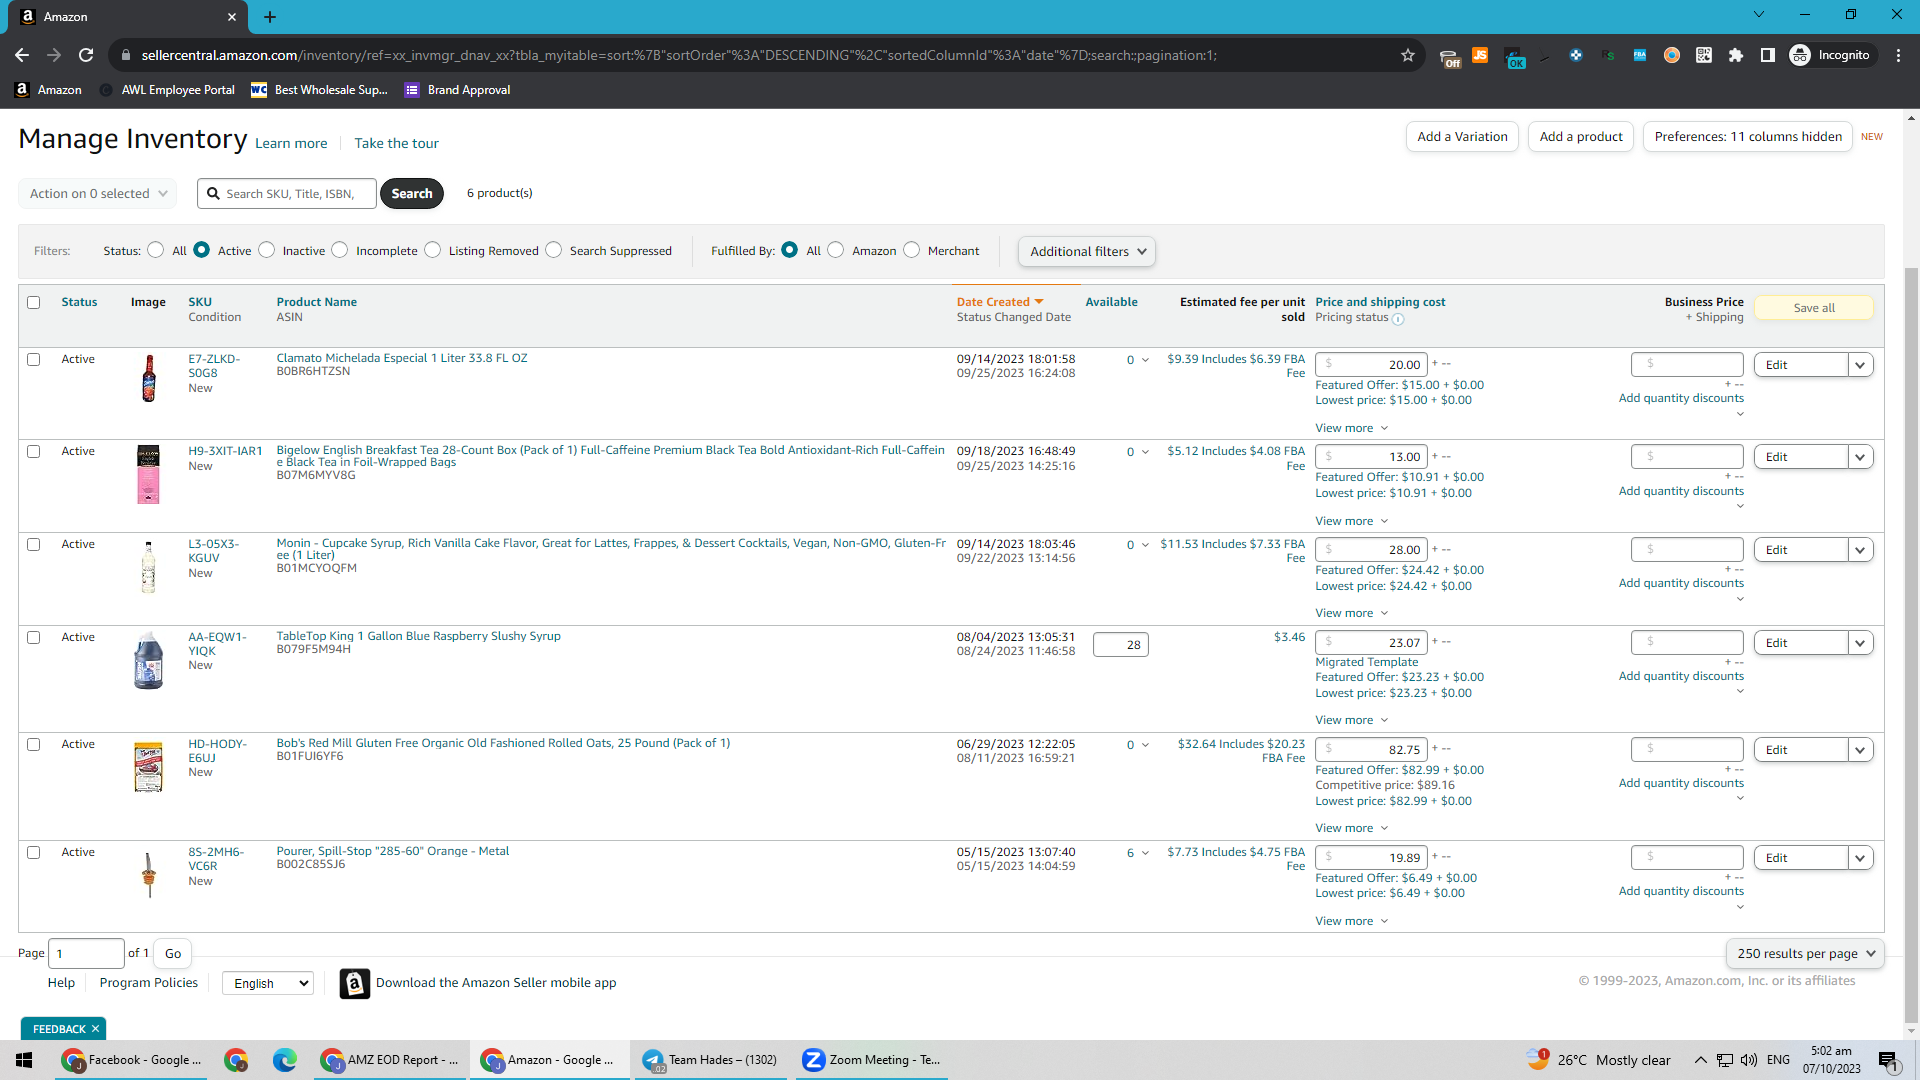
Task: Open the Incognito profile indicator
Action: pos(1830,55)
